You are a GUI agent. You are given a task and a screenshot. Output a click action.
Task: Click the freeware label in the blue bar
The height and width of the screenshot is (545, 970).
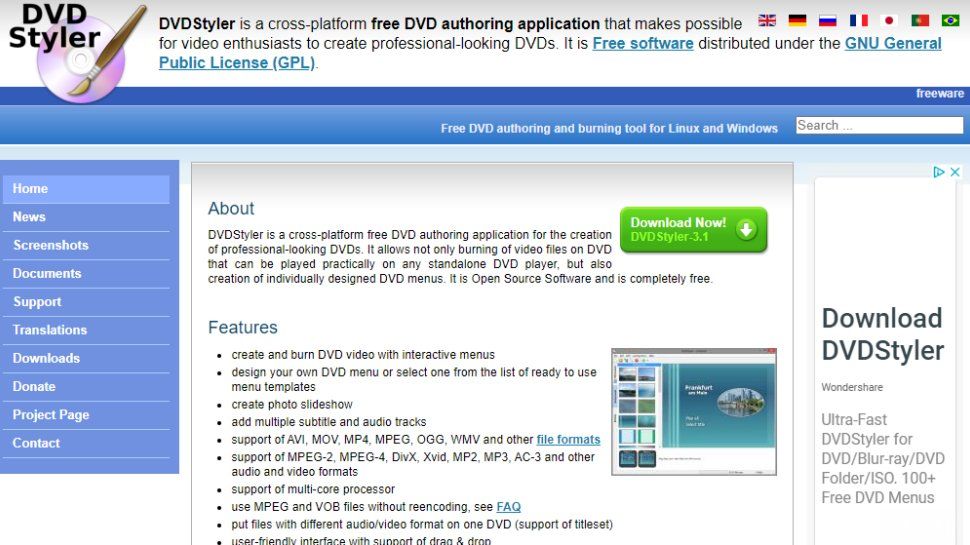tap(940, 93)
